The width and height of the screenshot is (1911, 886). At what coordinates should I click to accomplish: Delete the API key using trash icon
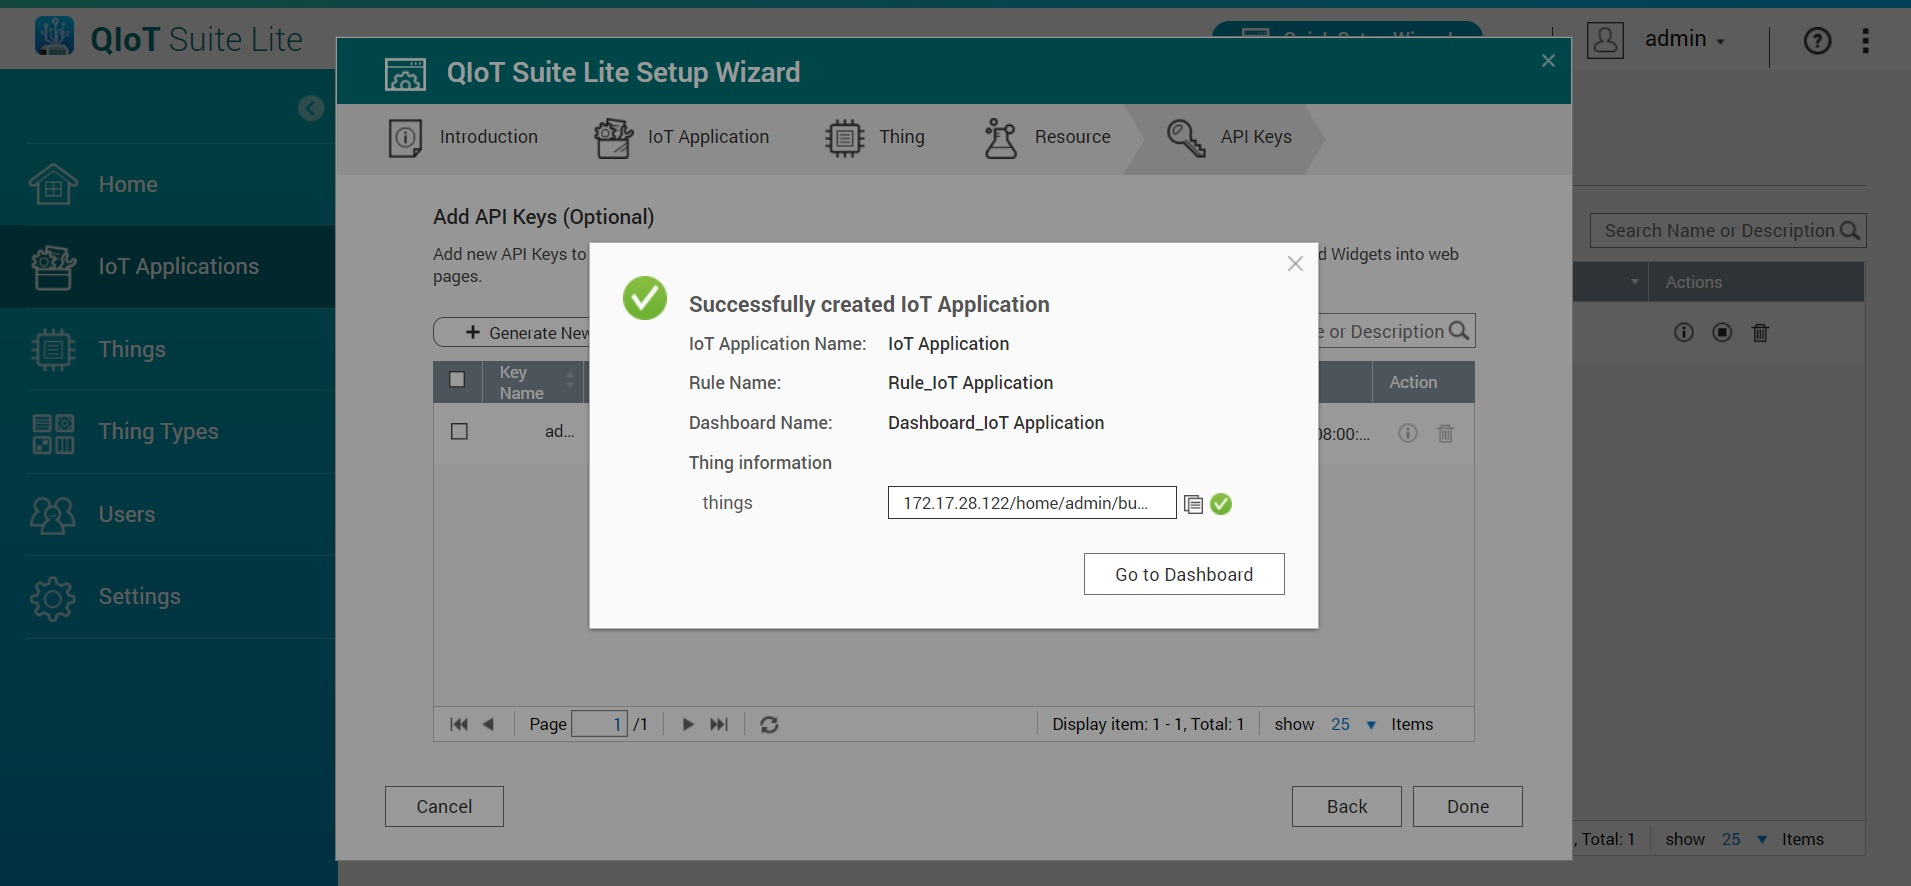[1445, 433]
